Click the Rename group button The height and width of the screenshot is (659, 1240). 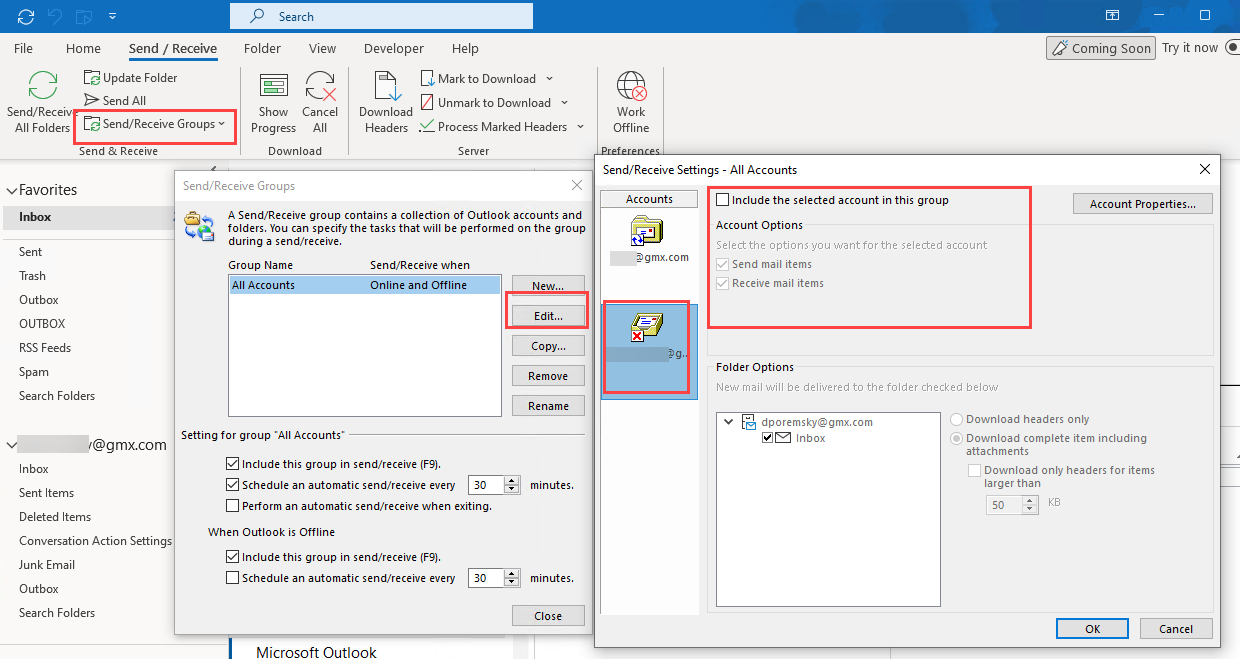coord(548,406)
